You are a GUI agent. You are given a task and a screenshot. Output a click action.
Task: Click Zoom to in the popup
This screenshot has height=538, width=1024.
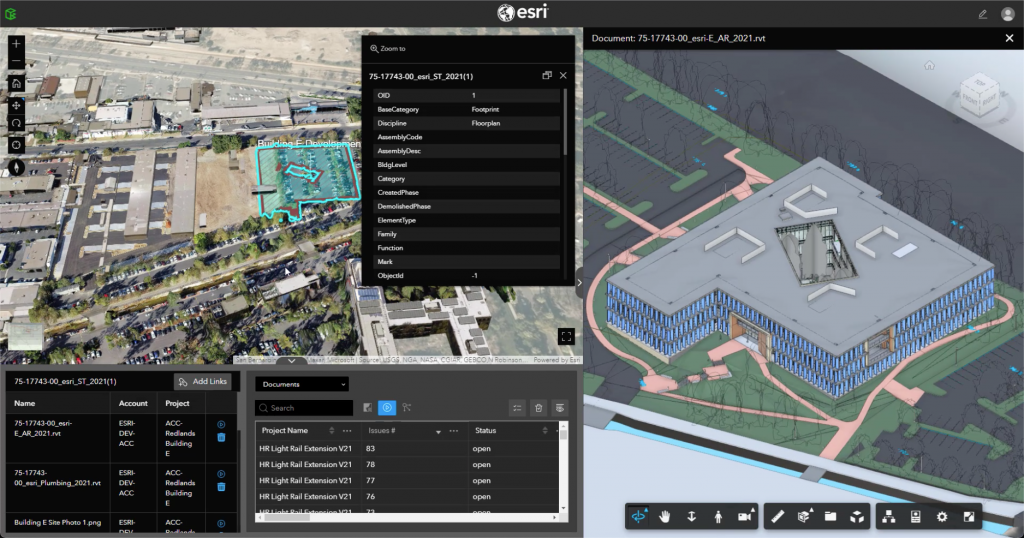[x=388, y=48]
